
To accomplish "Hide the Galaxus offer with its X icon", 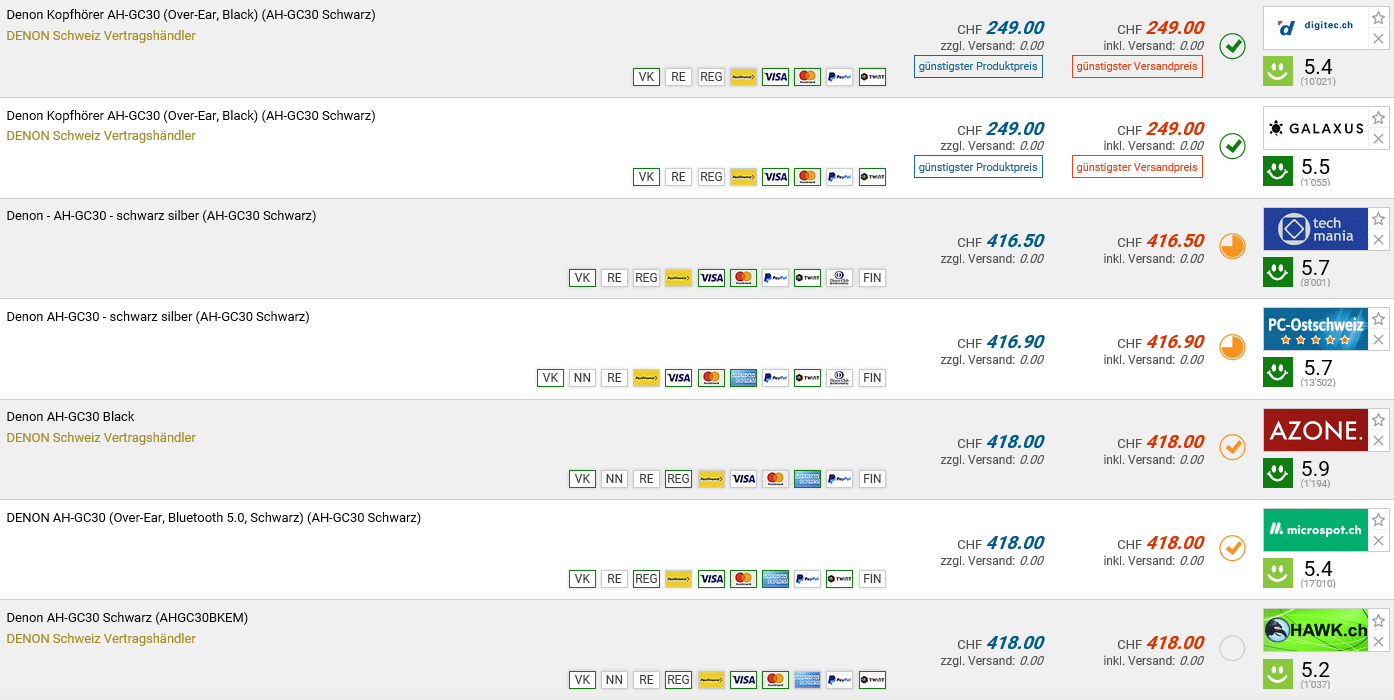I will 1378,139.
